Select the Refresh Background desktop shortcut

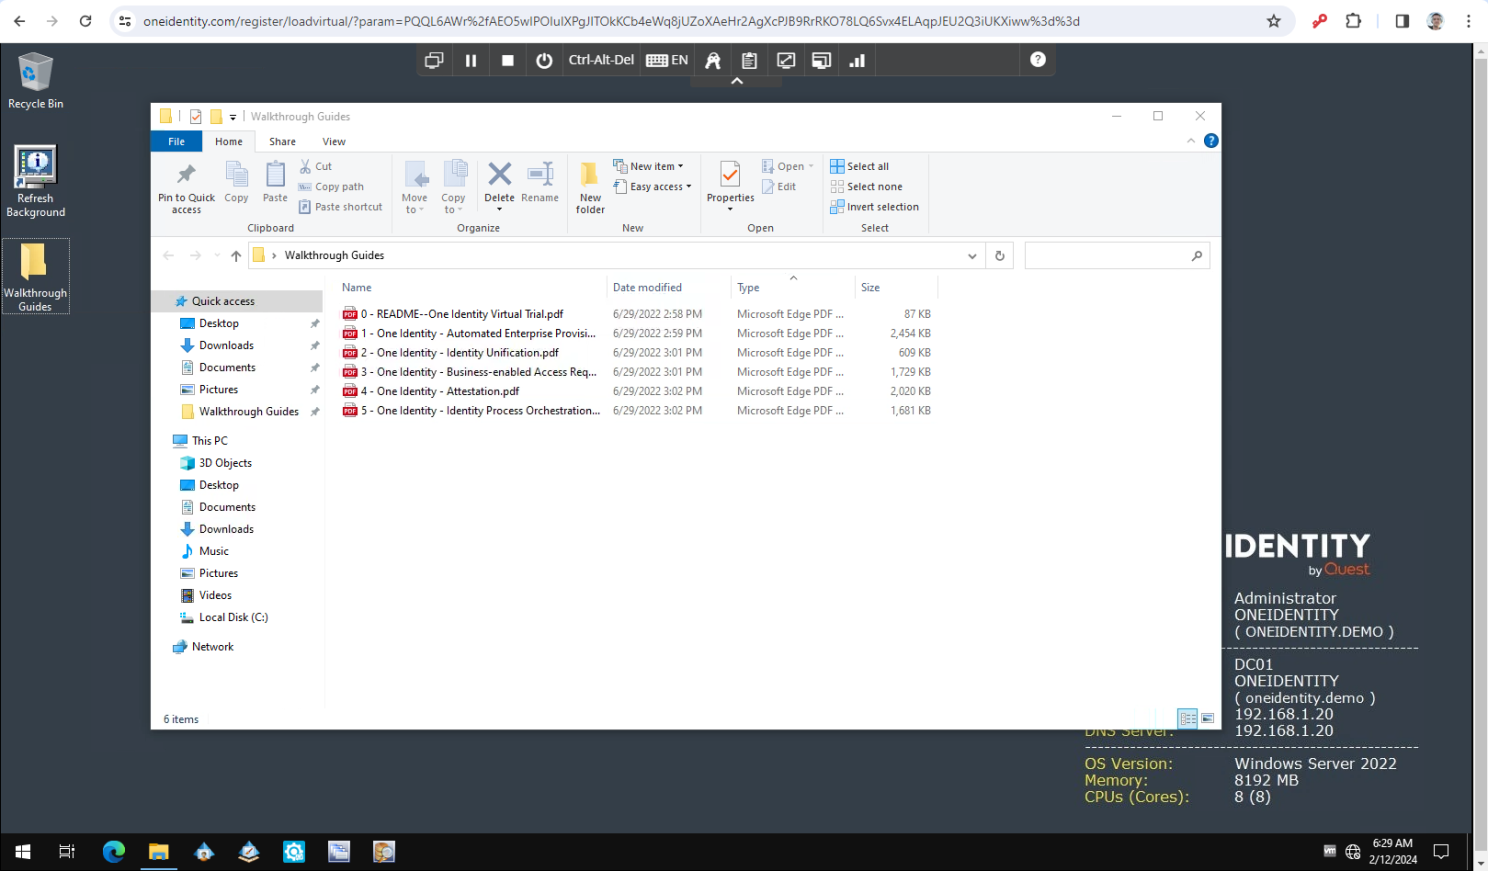35,181
